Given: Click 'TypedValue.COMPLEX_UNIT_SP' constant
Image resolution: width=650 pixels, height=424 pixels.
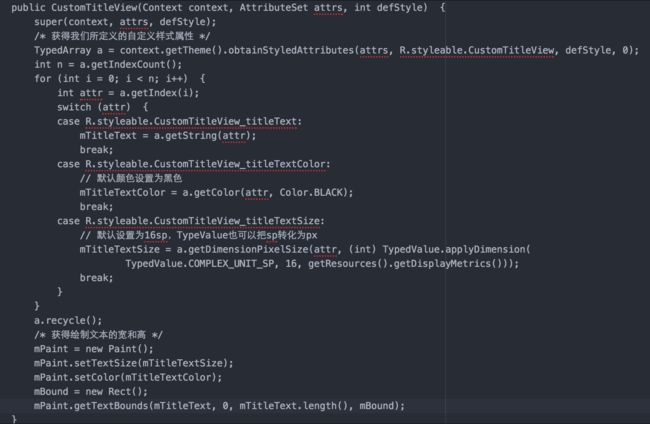Looking at the screenshot, I should coord(199,264).
